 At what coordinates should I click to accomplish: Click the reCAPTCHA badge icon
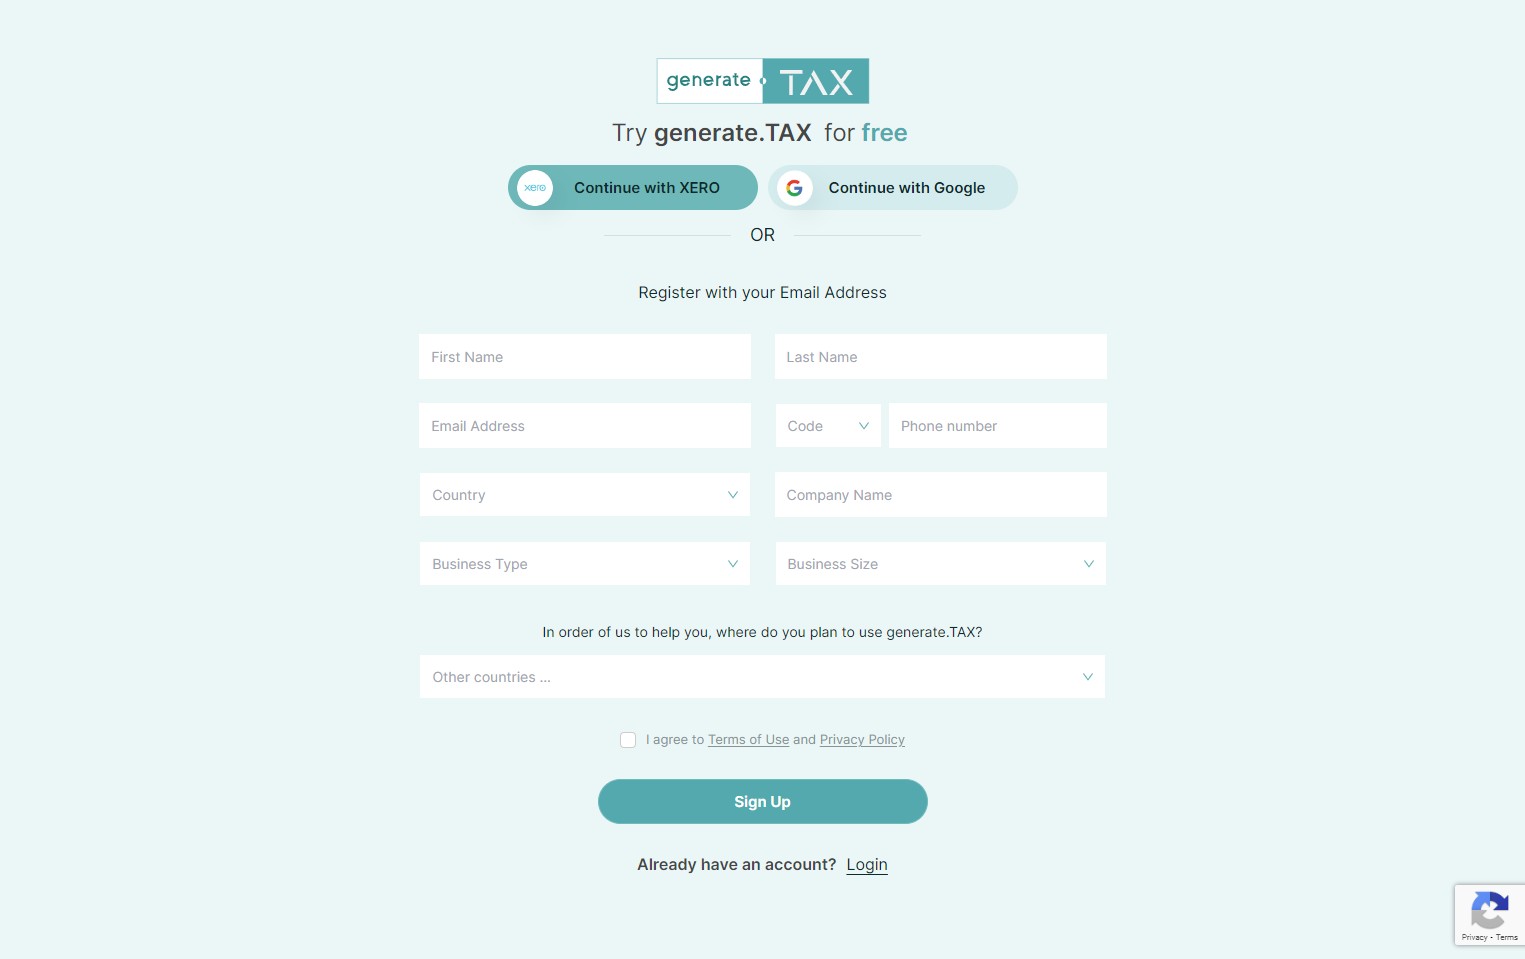1489,911
